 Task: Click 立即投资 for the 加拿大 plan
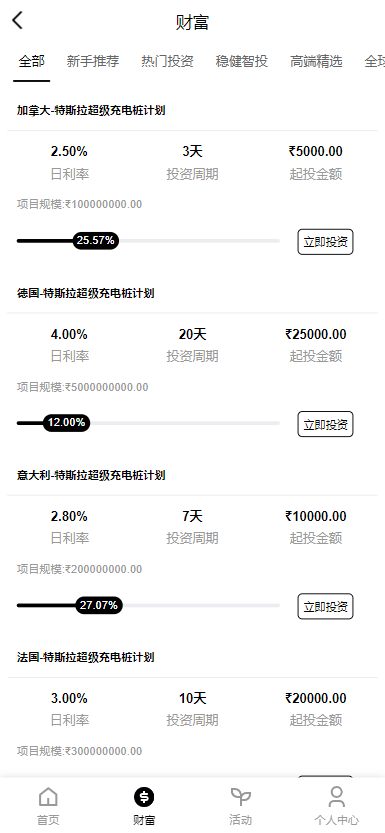326,242
